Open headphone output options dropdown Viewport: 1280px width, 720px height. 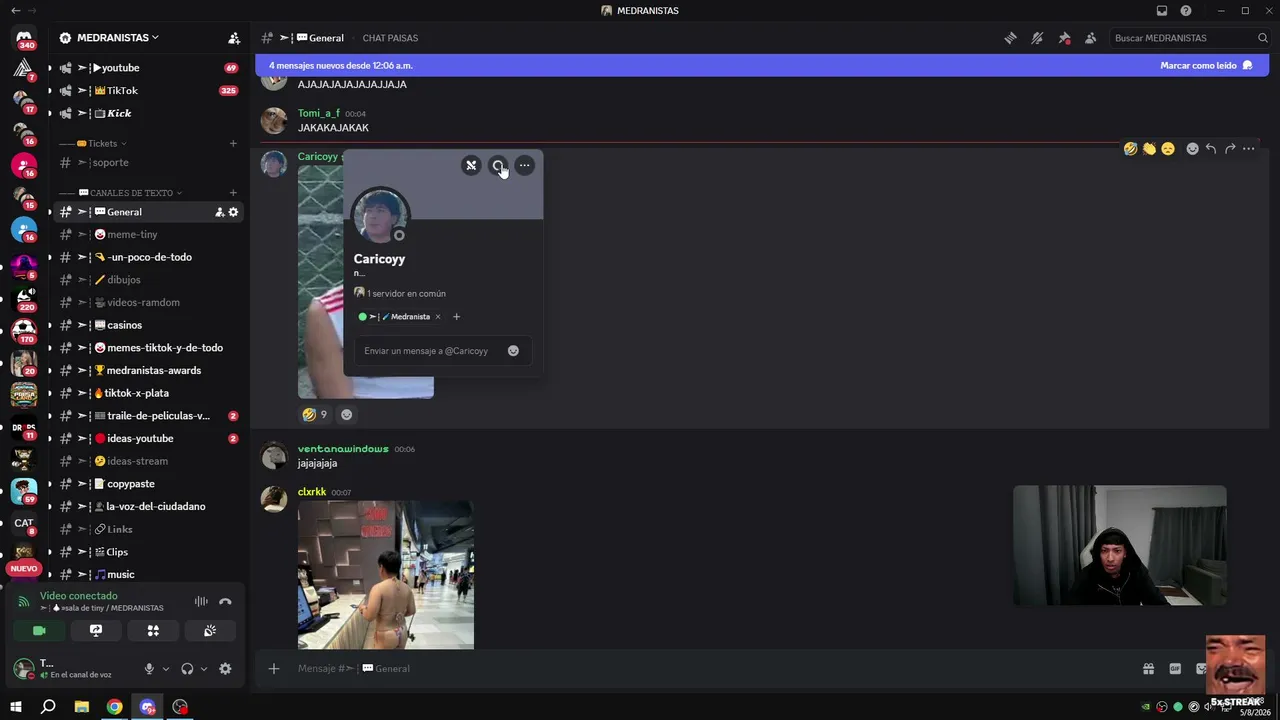(x=204, y=669)
